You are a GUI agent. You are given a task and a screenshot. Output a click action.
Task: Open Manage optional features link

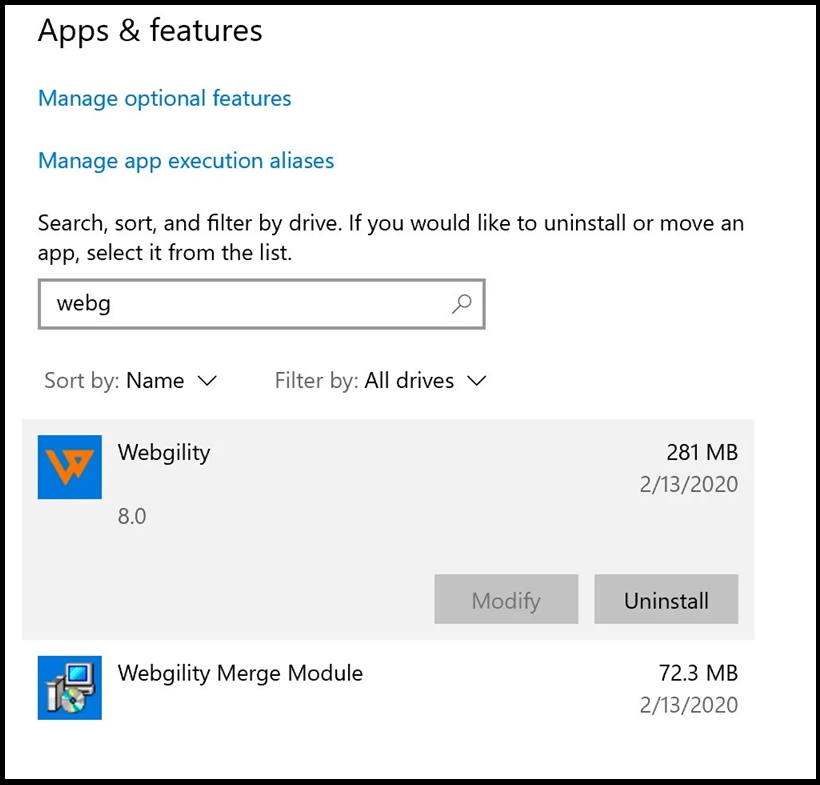coord(164,99)
